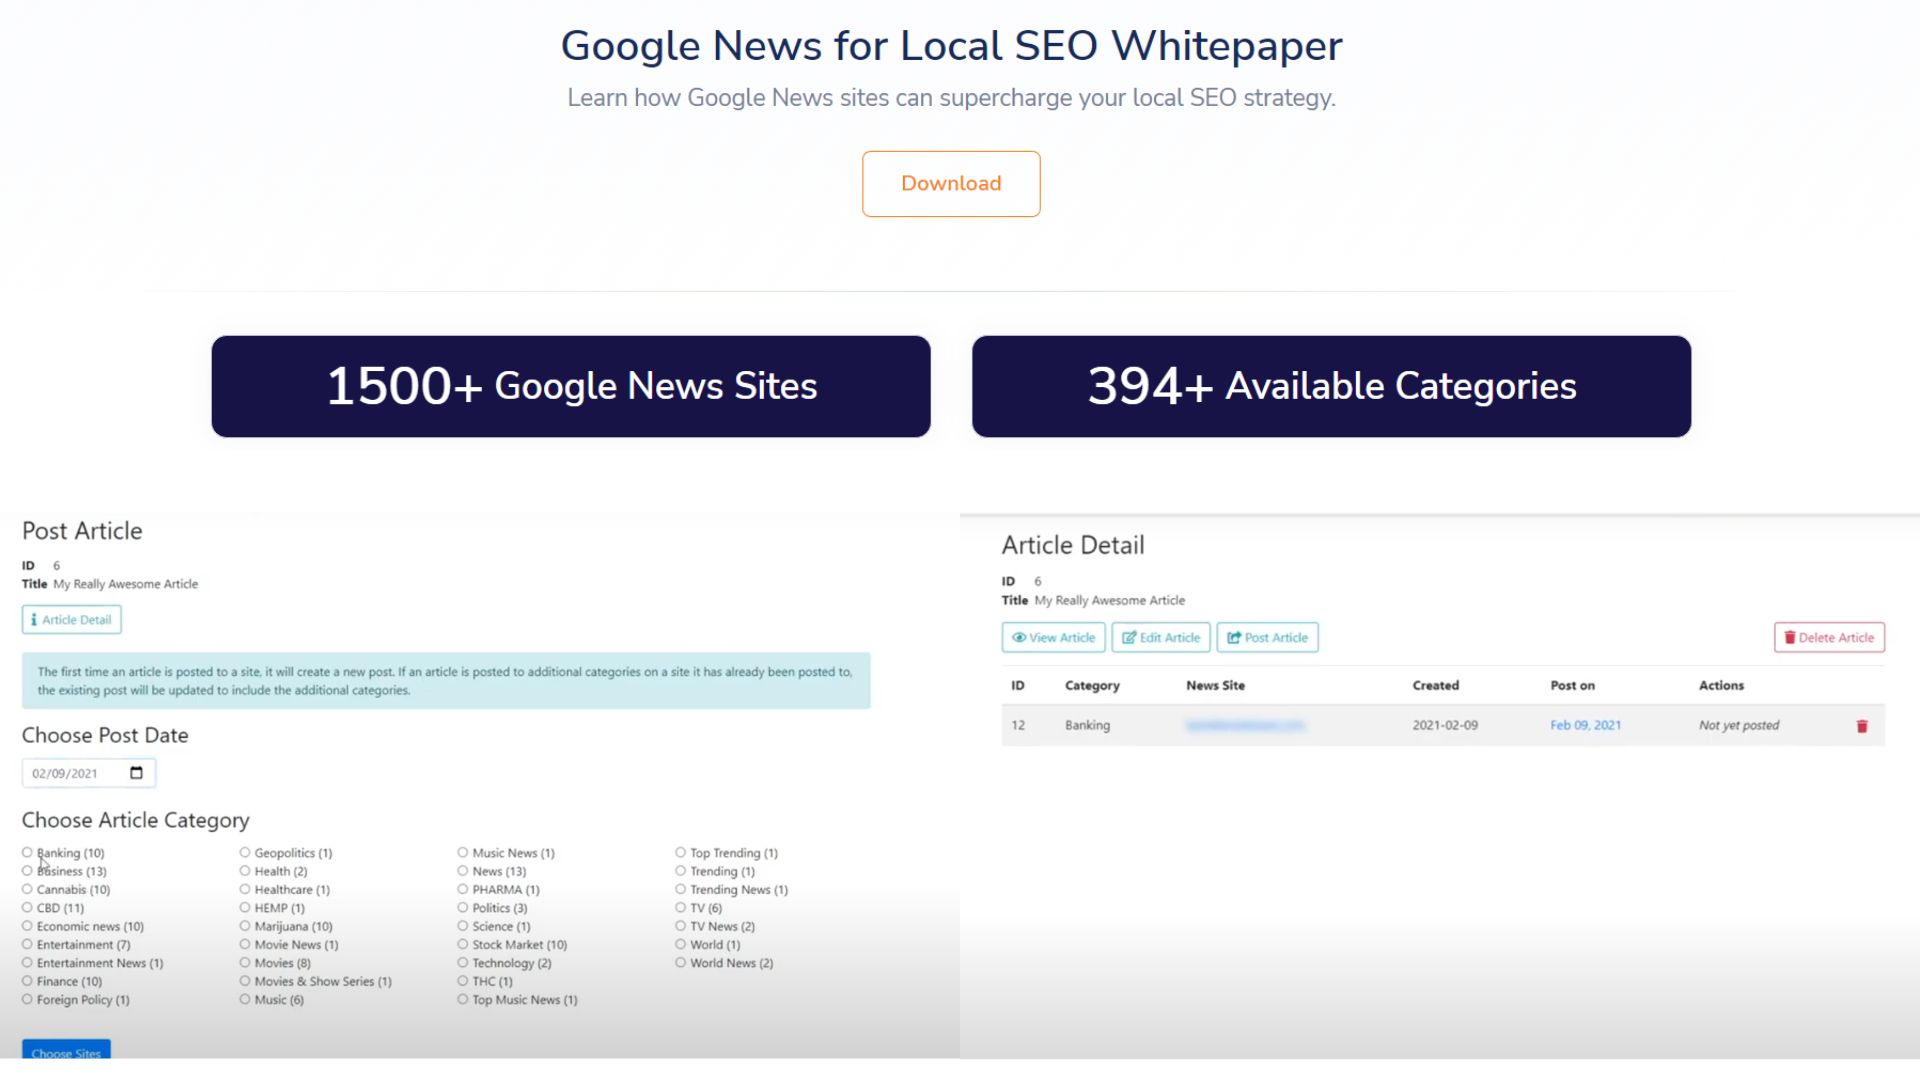This screenshot has height=1080, width=1920.
Task: Pick the Top Trending (1) category
Action: [x=681, y=853]
